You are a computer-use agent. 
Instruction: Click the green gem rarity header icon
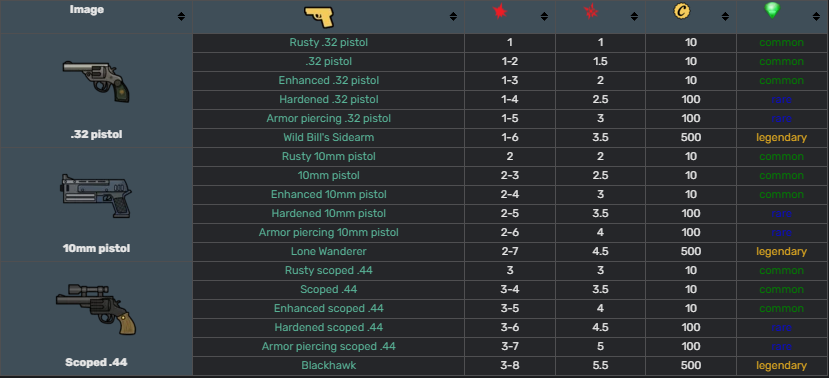[772, 11]
